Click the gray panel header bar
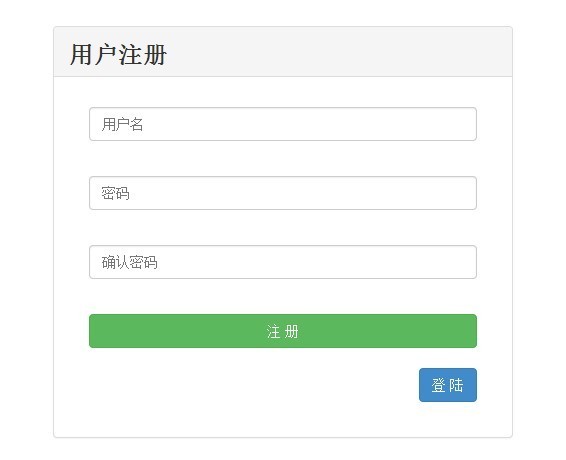The height and width of the screenshot is (460, 566). click(x=283, y=52)
